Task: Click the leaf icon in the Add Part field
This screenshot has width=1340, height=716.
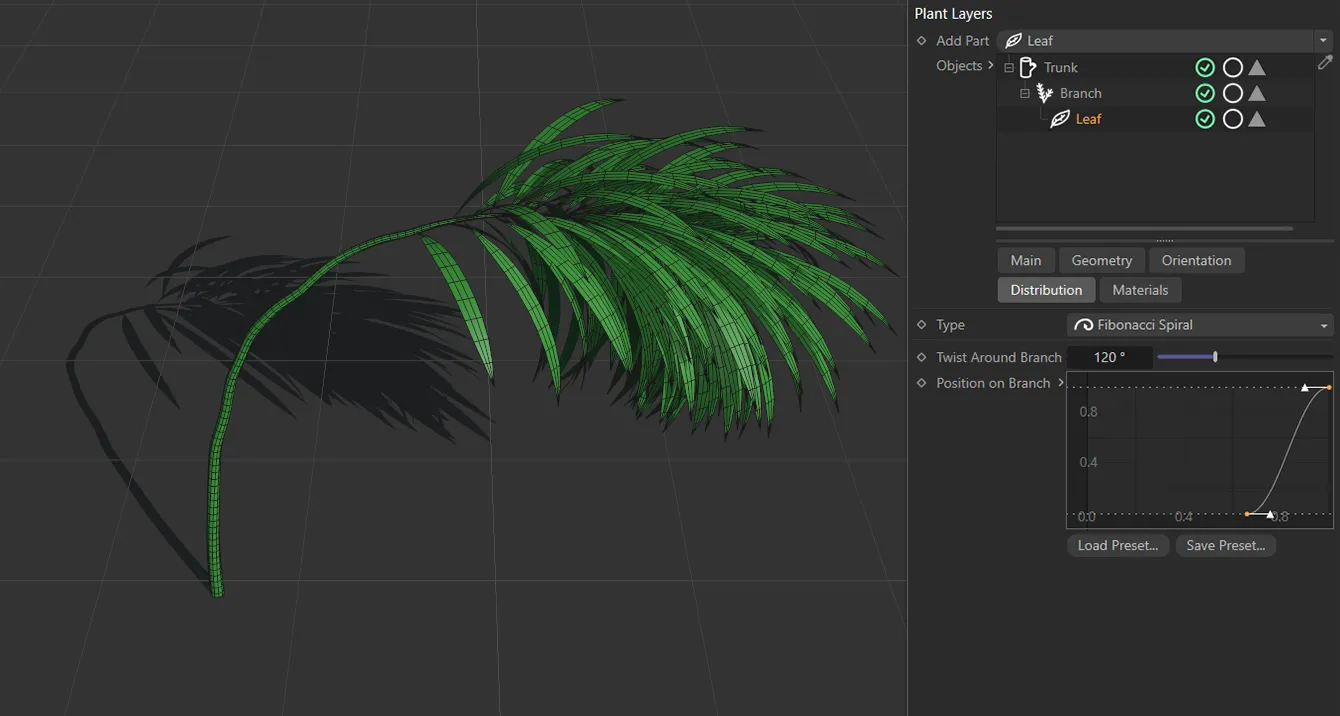Action: tap(1015, 40)
